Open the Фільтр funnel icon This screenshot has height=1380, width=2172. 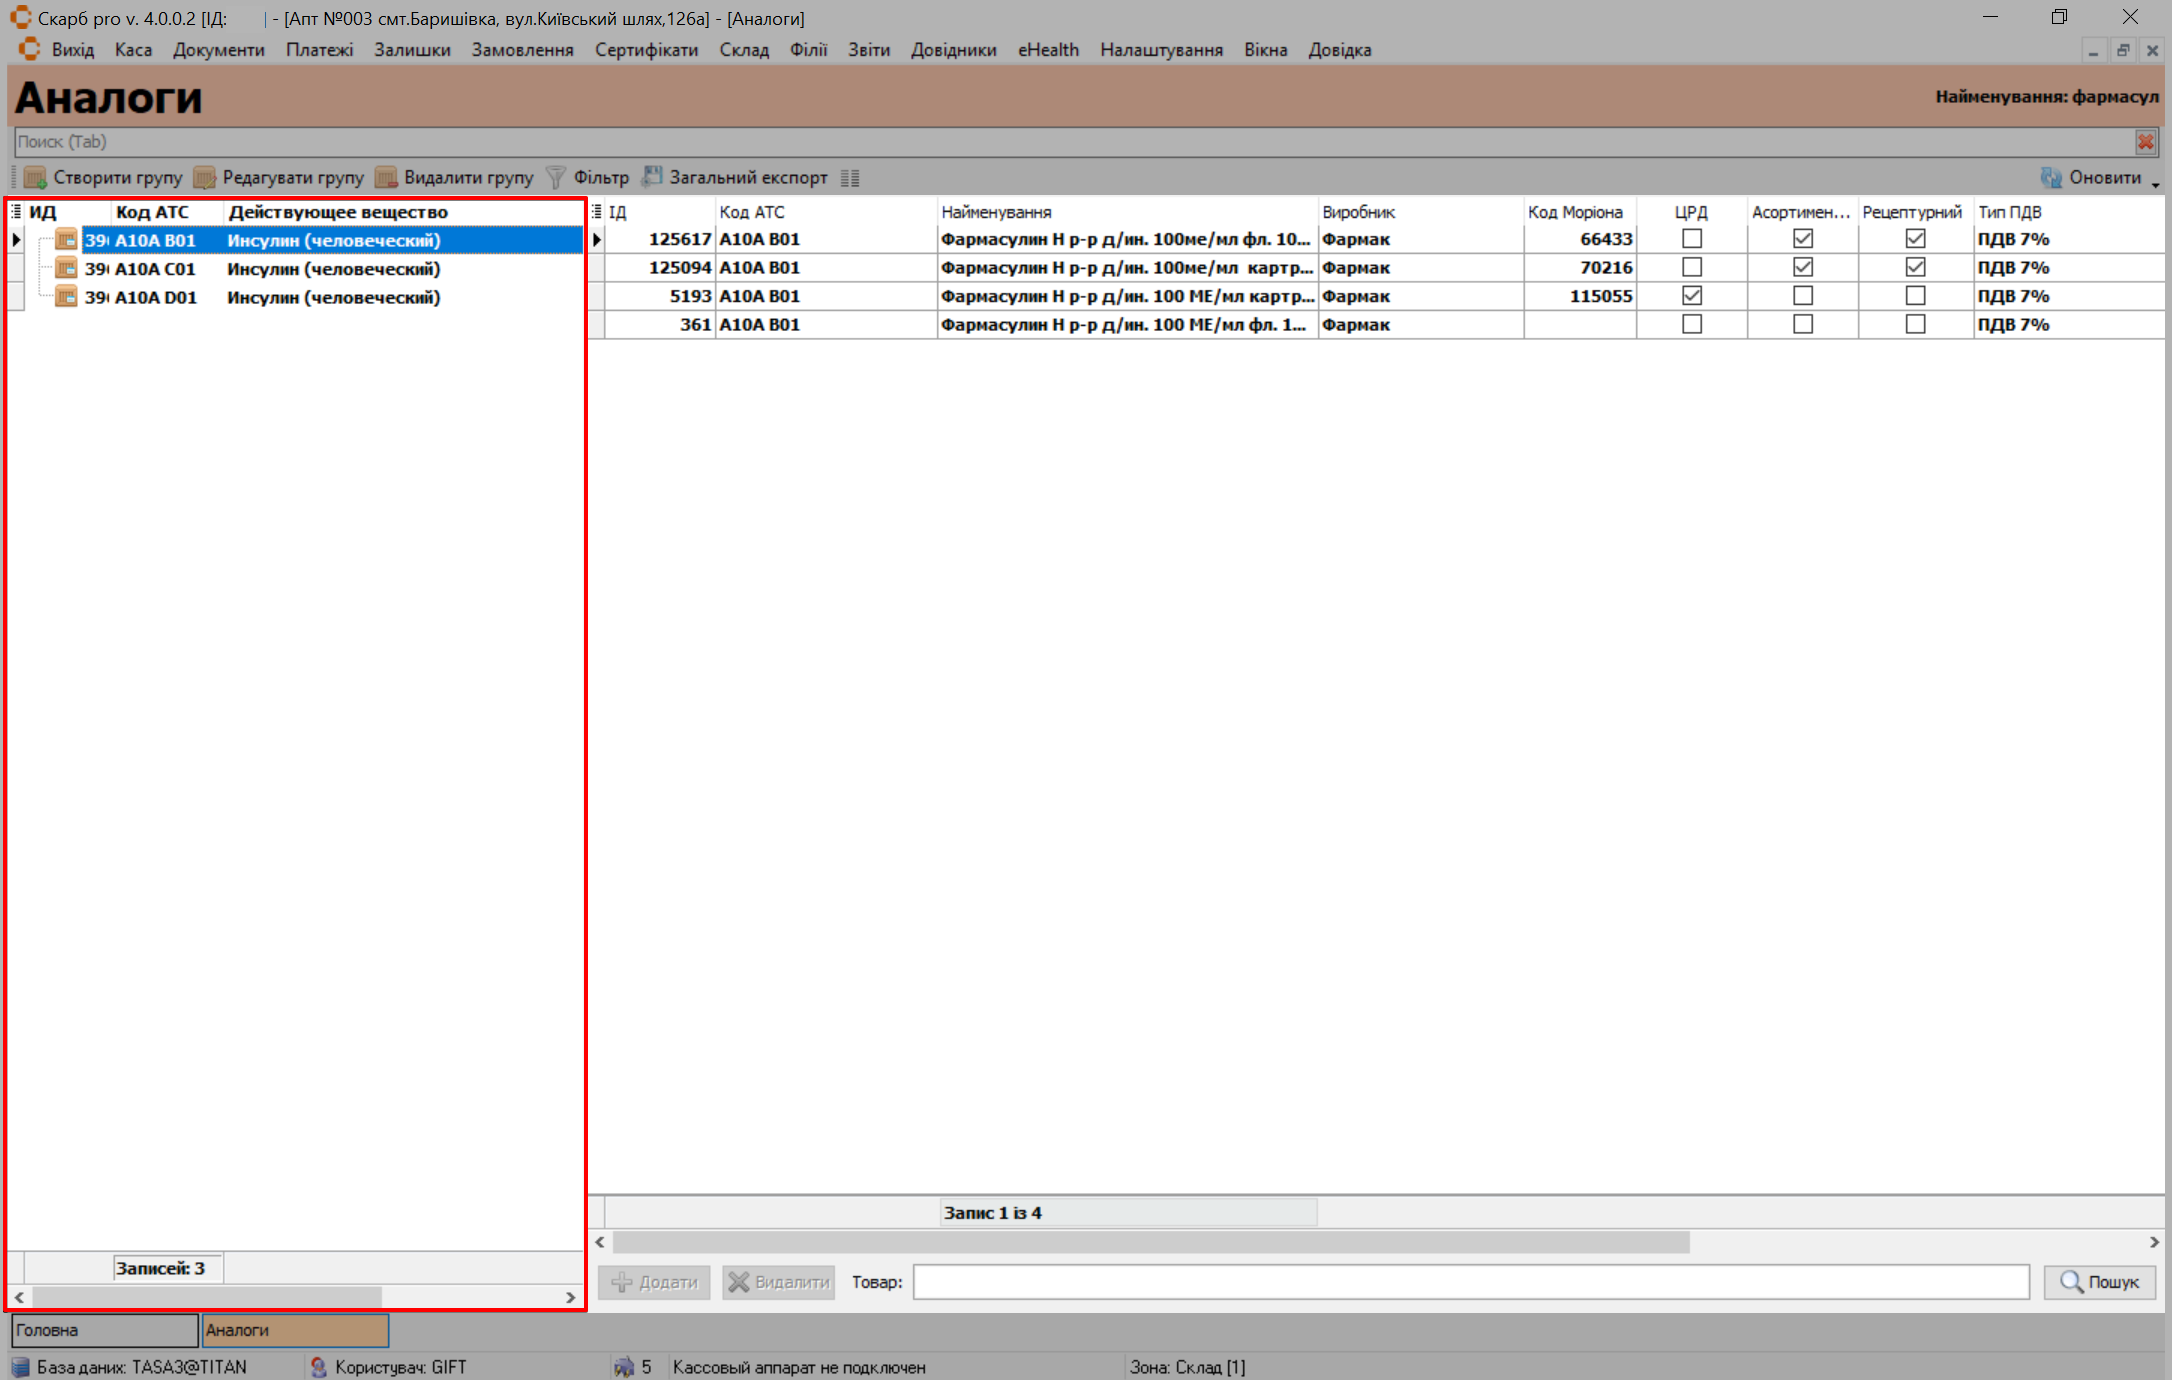[x=556, y=178]
